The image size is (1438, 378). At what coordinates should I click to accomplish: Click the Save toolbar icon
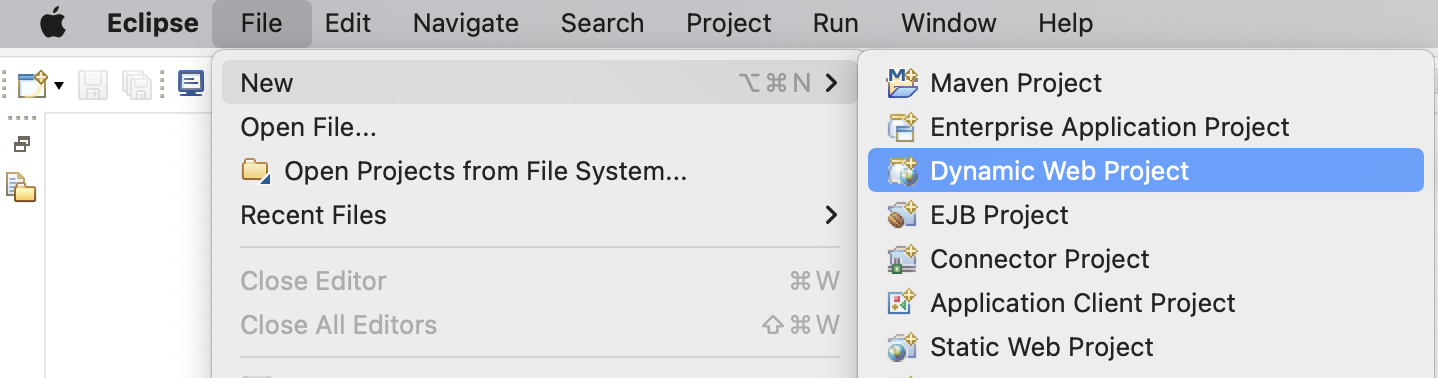coord(93,84)
